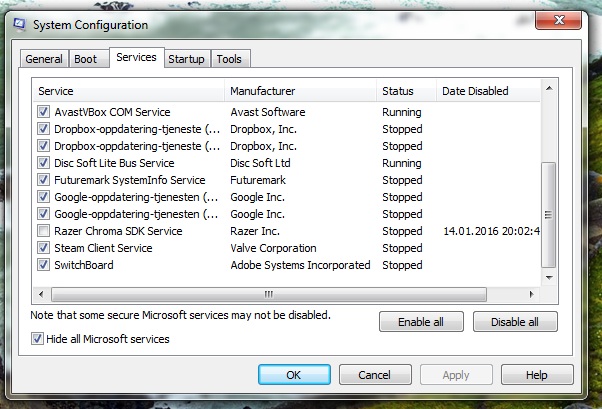Uncheck the Steam Client Service checkbox
The height and width of the screenshot is (409, 602).
43,248
